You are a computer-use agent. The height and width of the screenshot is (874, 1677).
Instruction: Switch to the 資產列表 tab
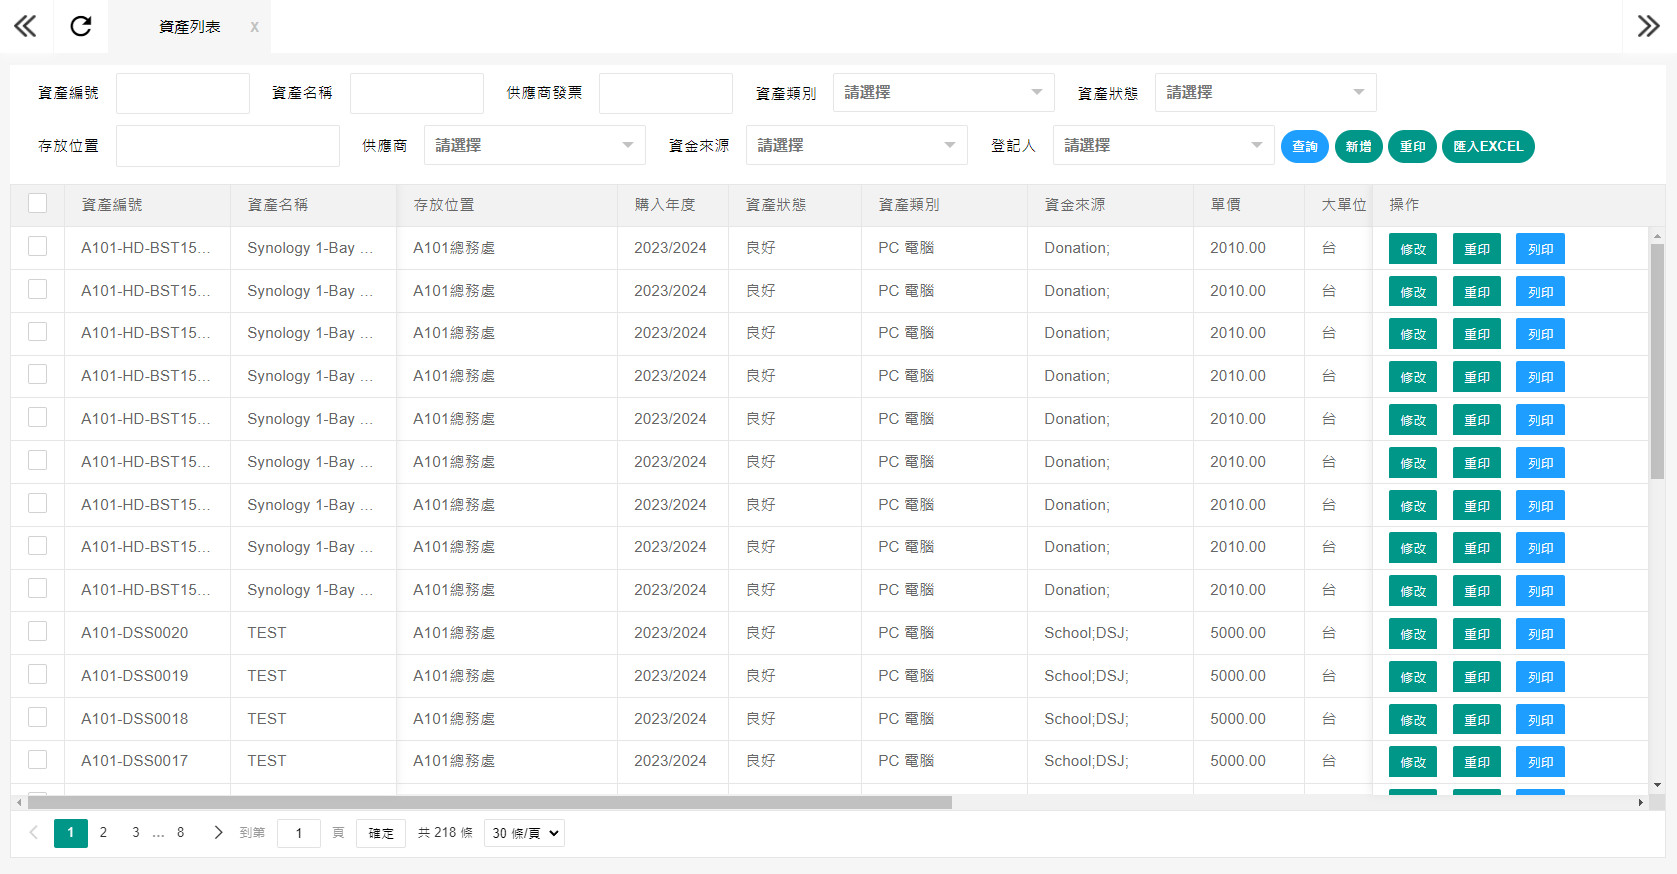click(x=190, y=27)
